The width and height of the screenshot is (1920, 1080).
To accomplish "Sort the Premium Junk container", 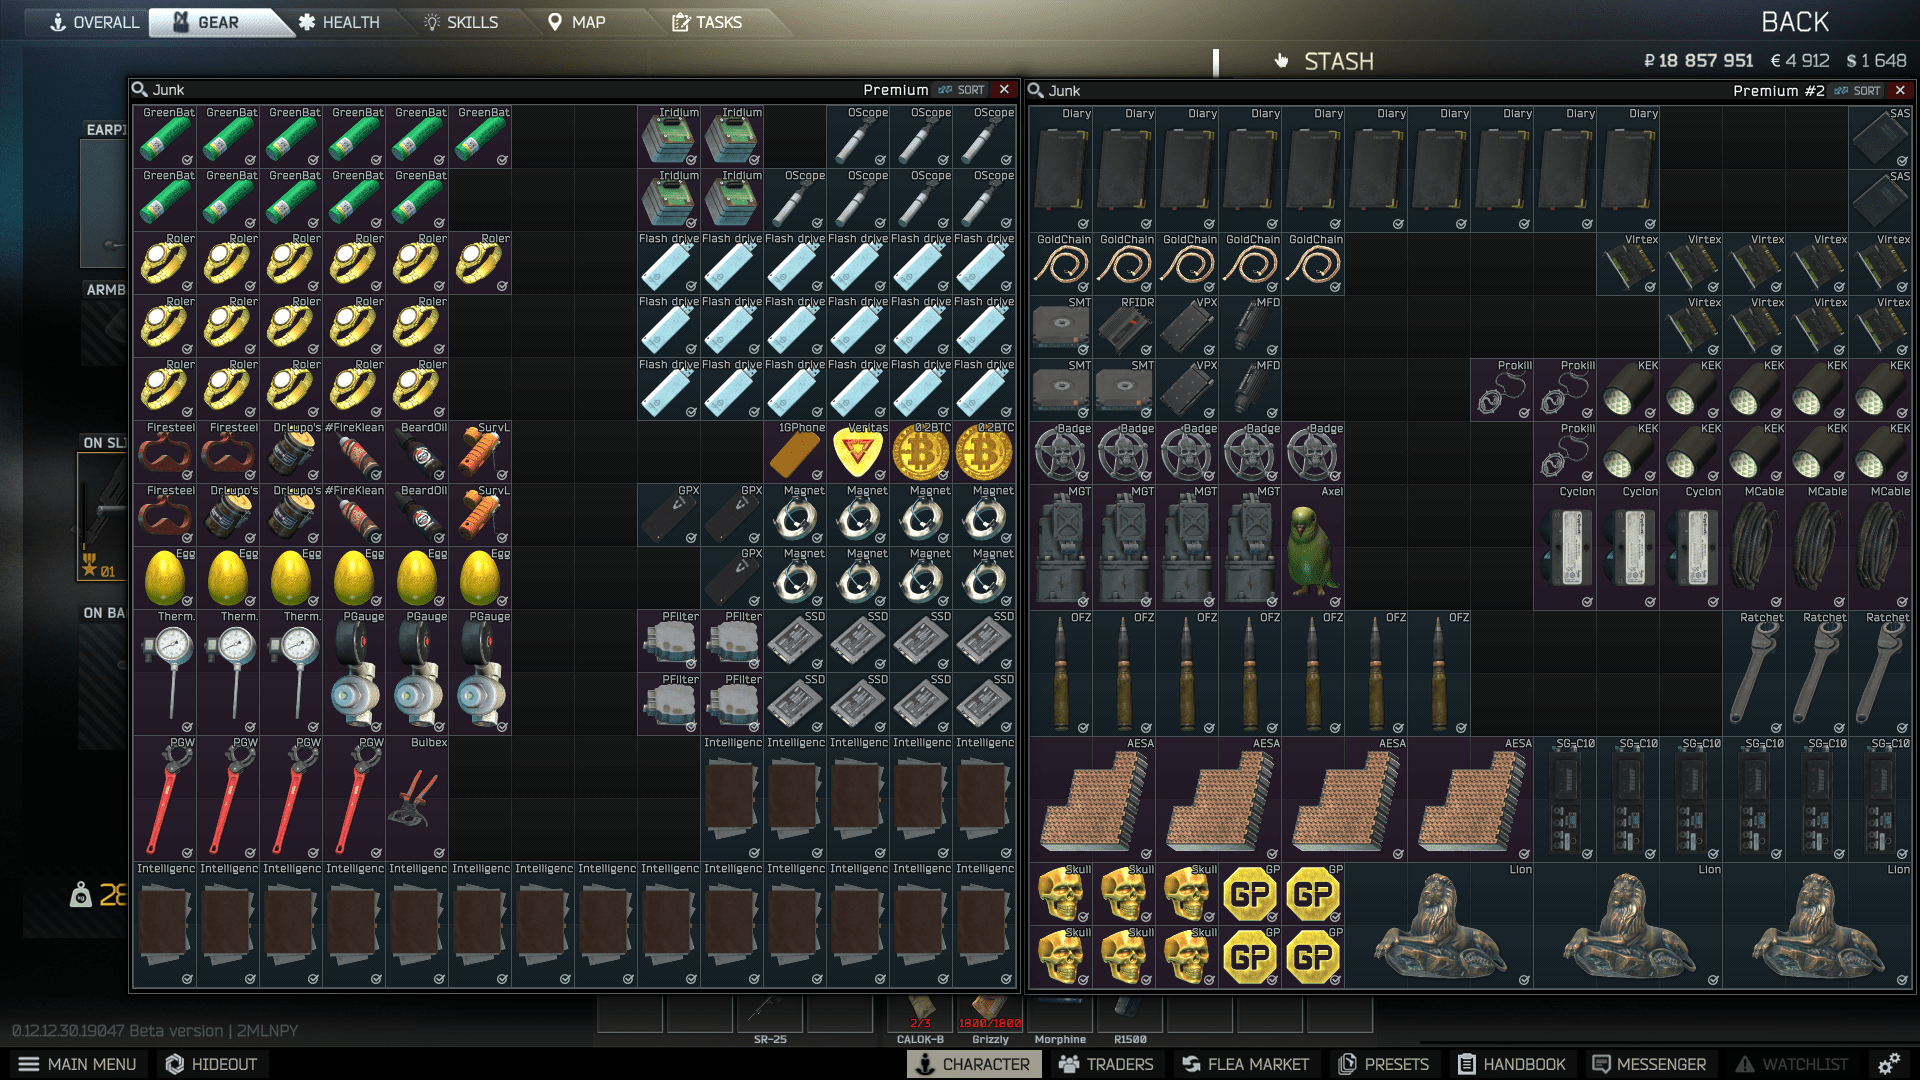I will tap(962, 90).
